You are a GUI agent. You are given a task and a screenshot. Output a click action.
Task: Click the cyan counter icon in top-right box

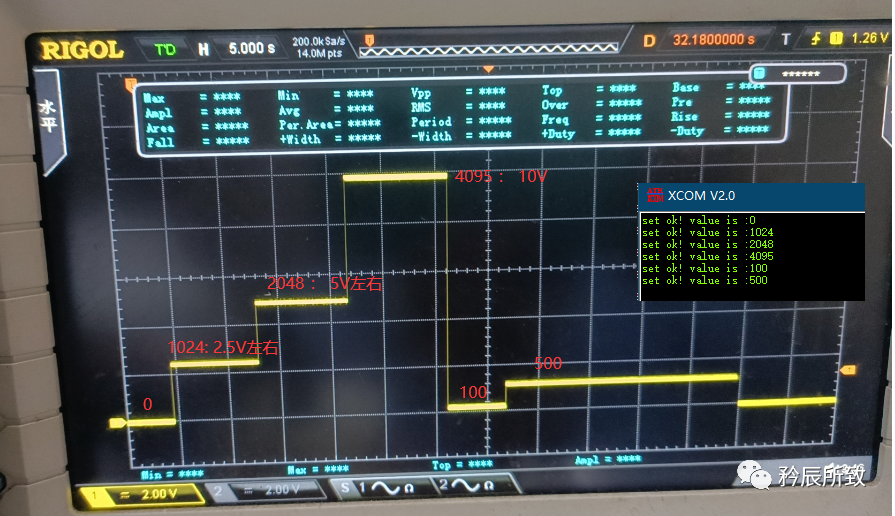point(760,74)
